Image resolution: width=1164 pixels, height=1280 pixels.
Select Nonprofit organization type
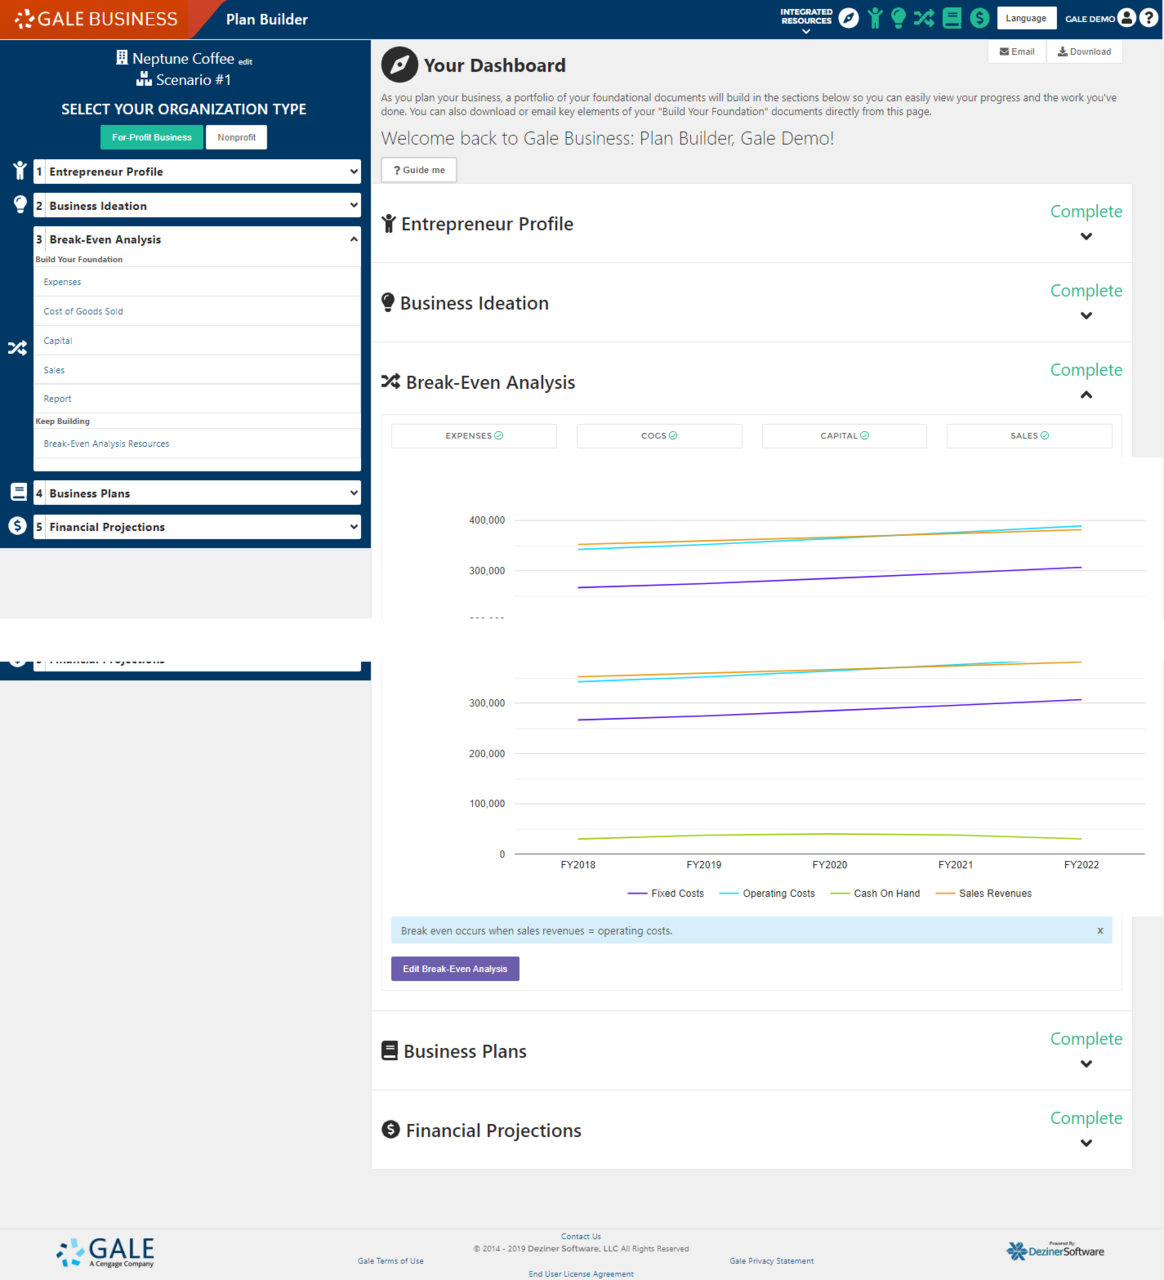tap(237, 137)
